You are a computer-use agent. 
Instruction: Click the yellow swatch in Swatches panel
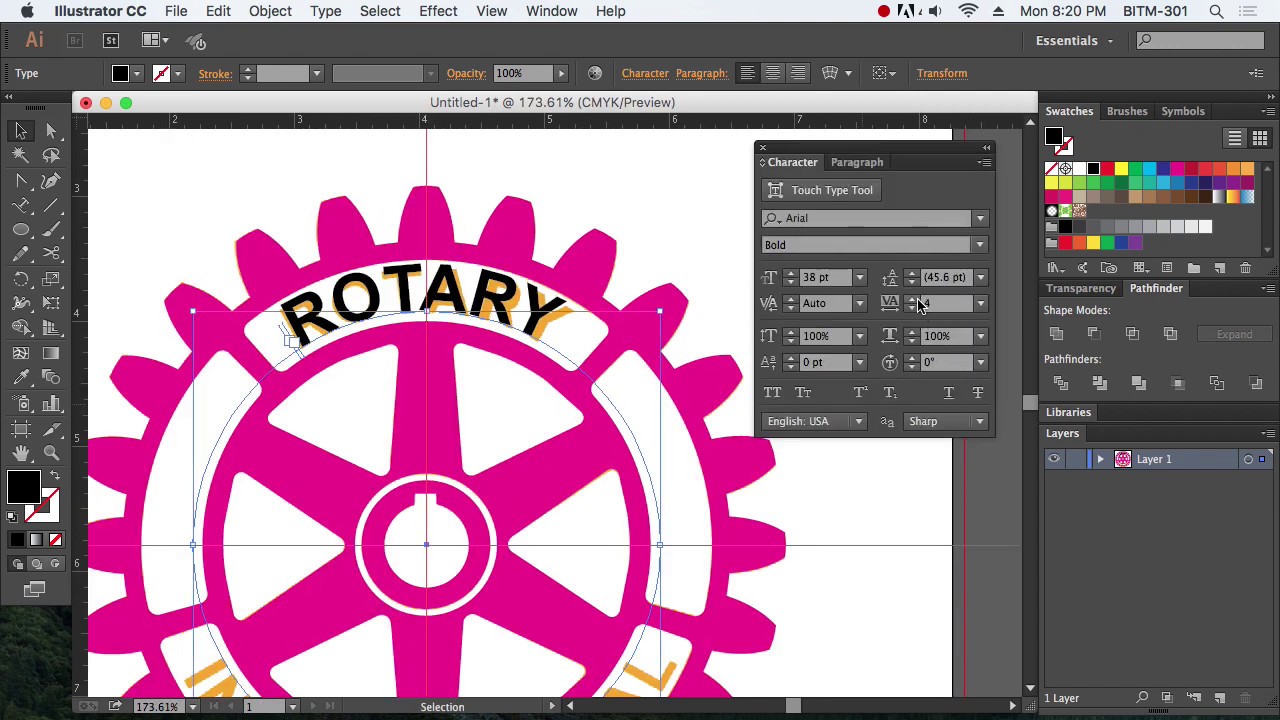1121,169
